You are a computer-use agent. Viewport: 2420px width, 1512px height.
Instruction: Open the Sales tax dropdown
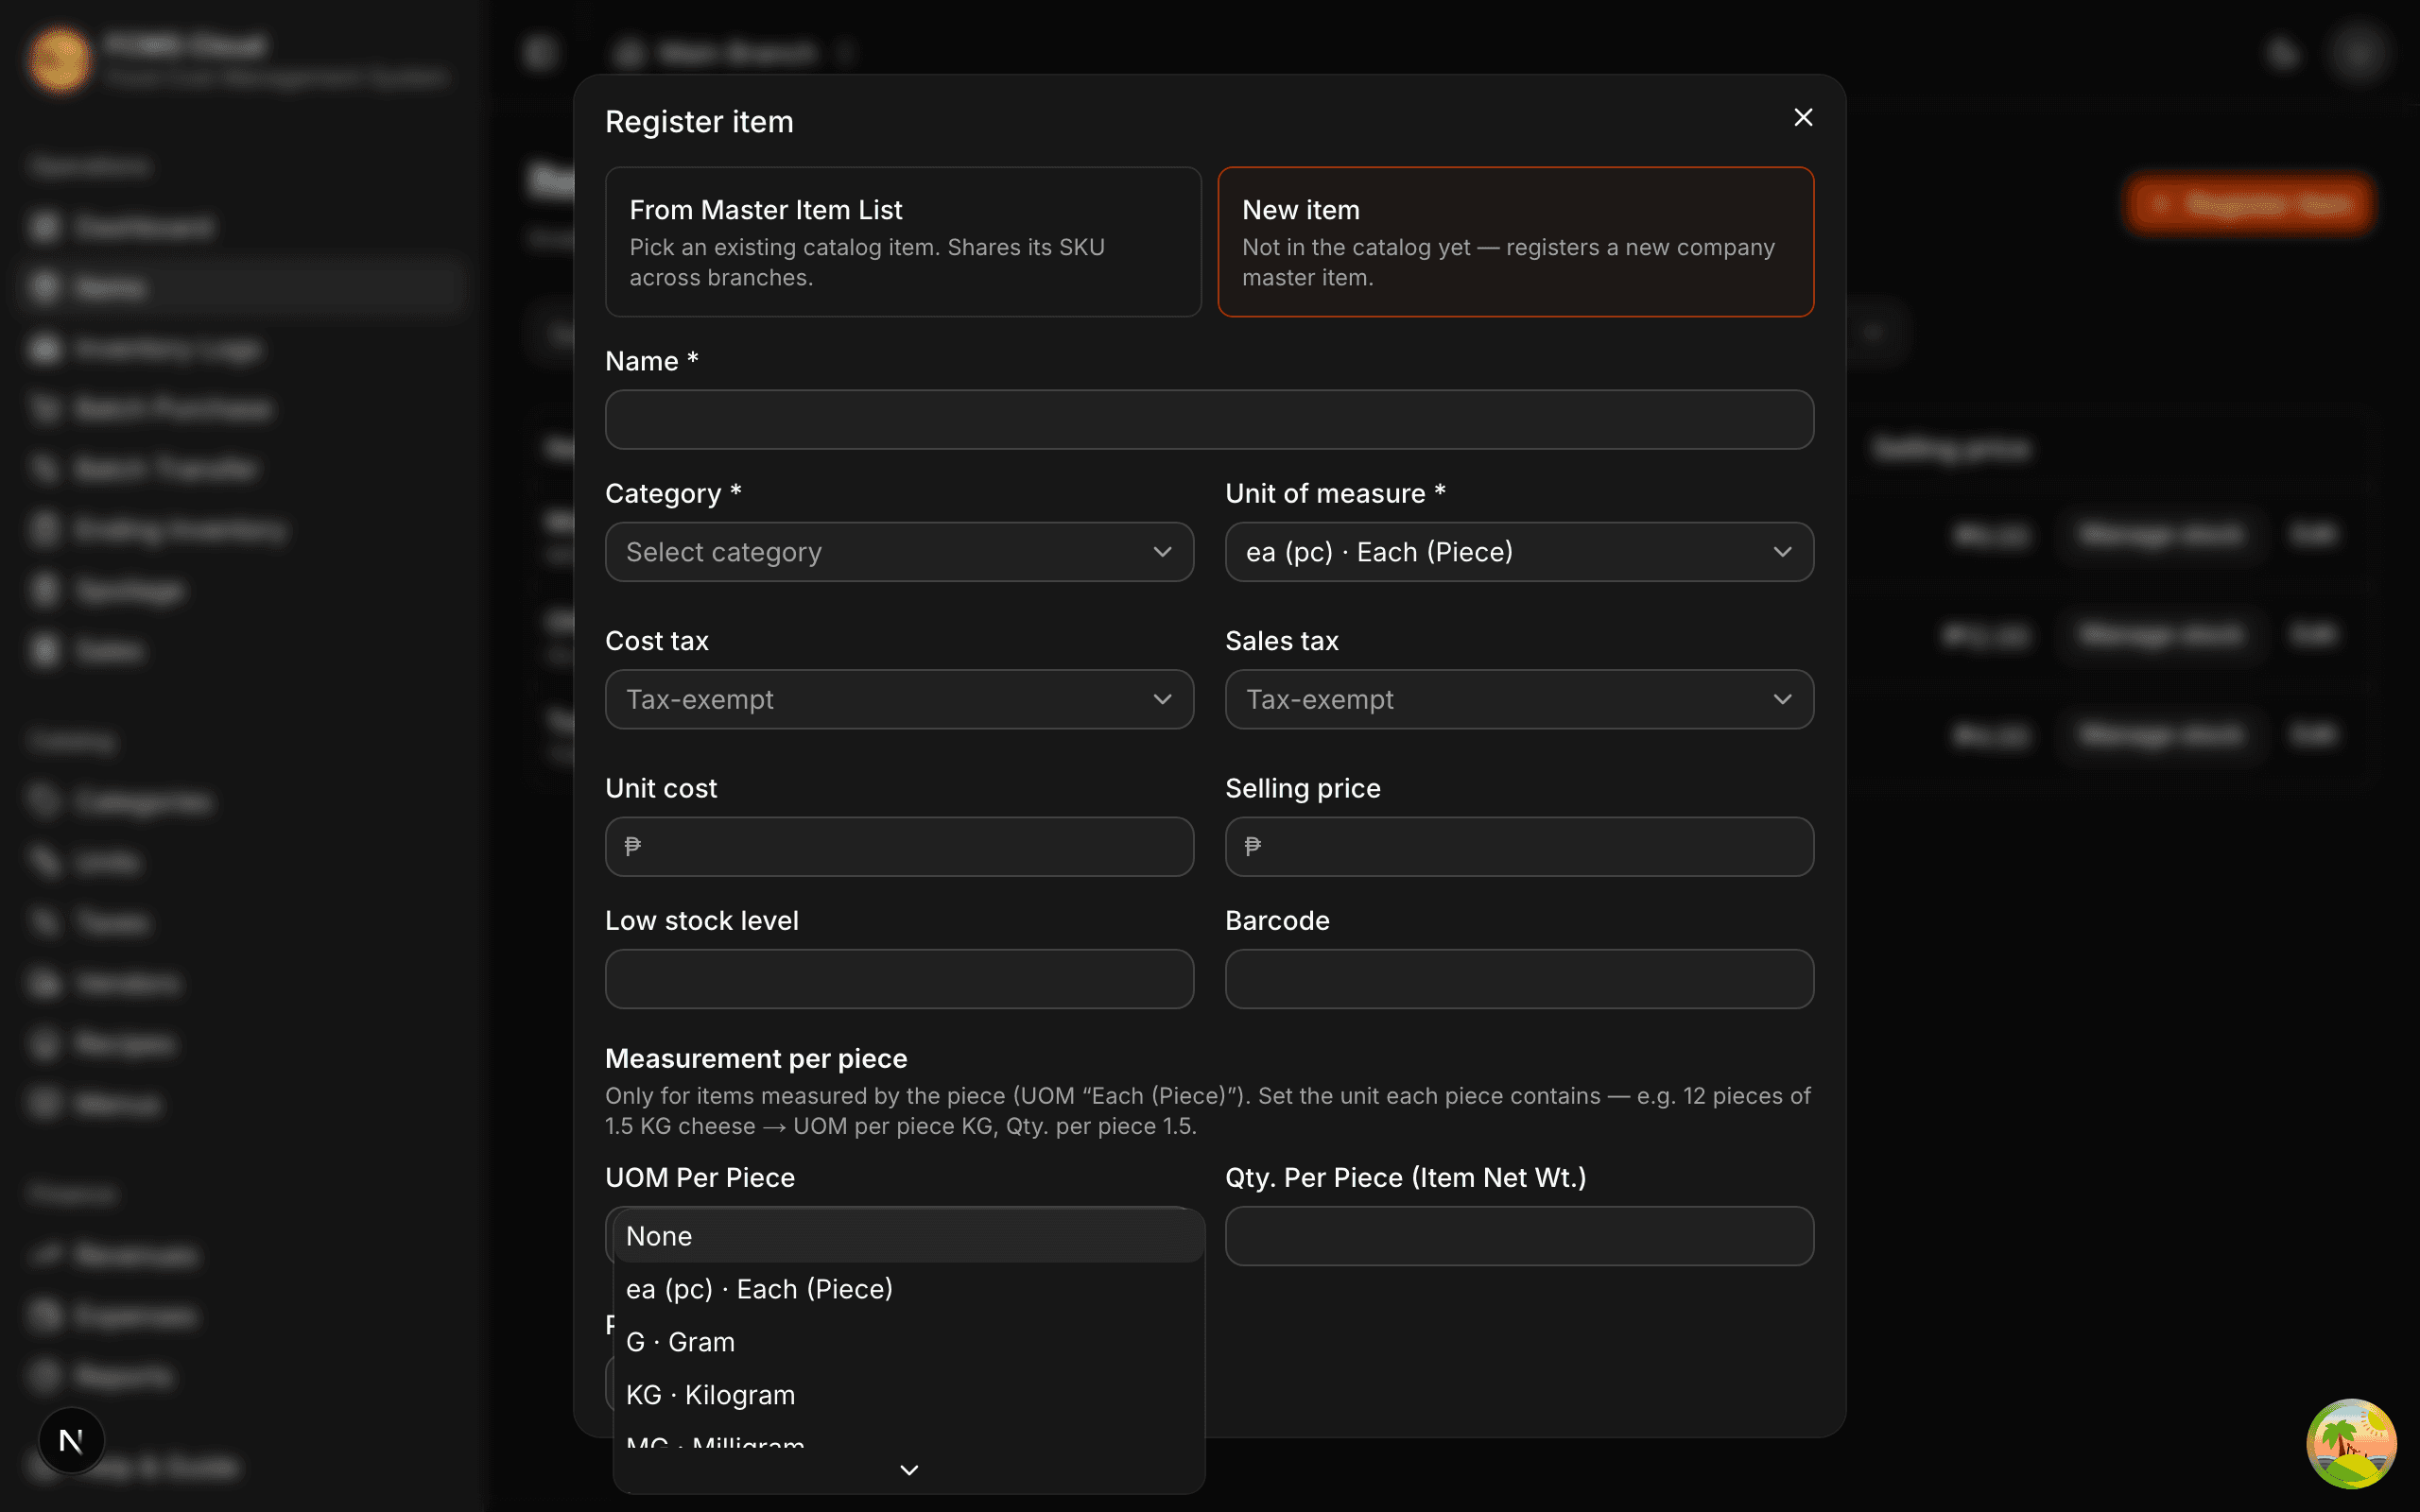(x=1519, y=699)
